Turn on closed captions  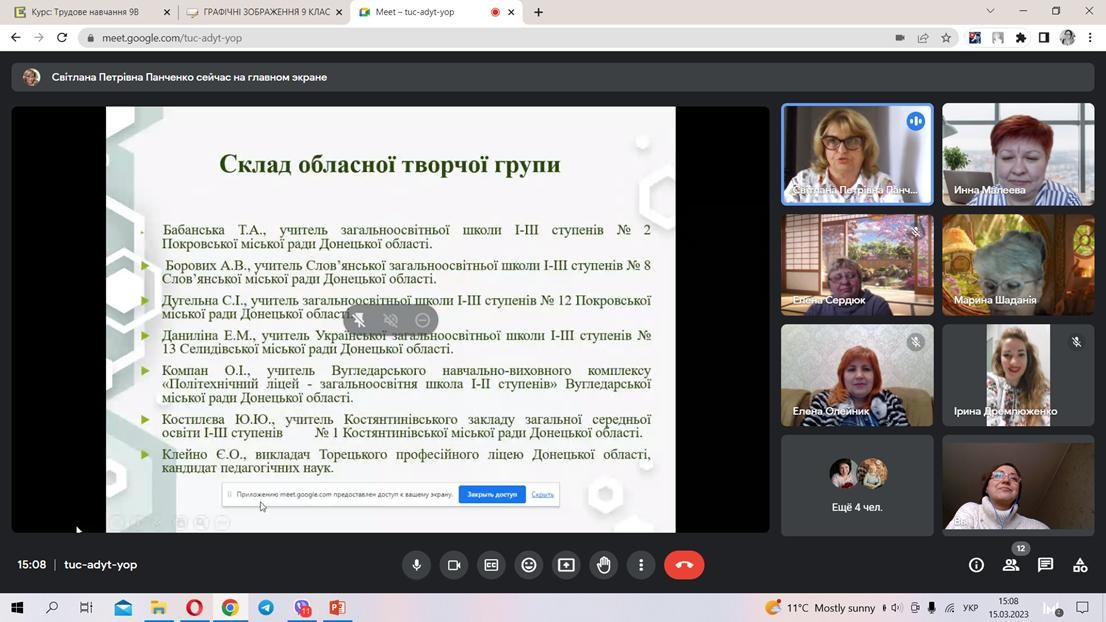491,565
